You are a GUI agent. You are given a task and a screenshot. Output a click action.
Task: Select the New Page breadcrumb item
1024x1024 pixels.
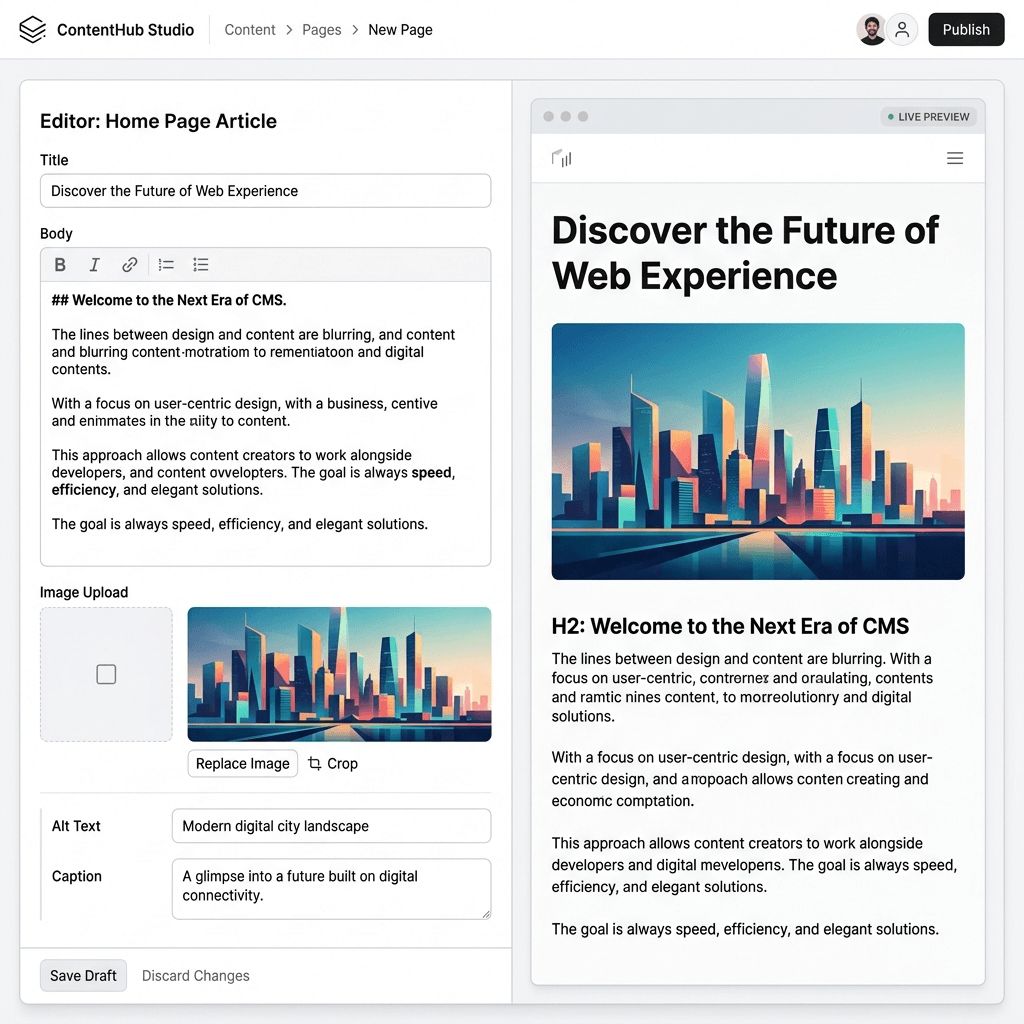[x=400, y=30]
